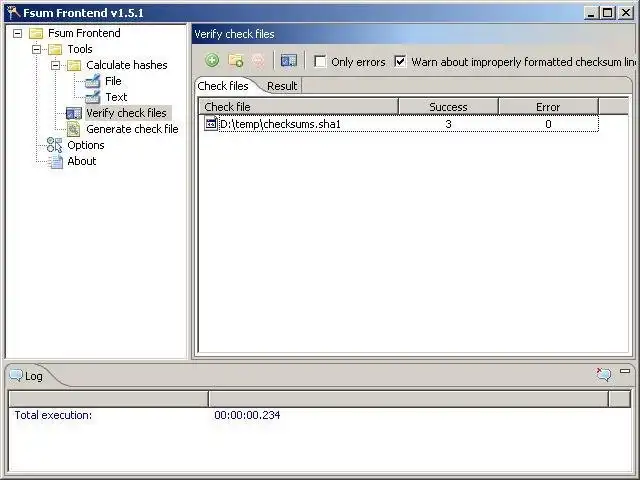
Task: Uncheck Warn about improperly formatted checksum lines
Action: click(400, 62)
